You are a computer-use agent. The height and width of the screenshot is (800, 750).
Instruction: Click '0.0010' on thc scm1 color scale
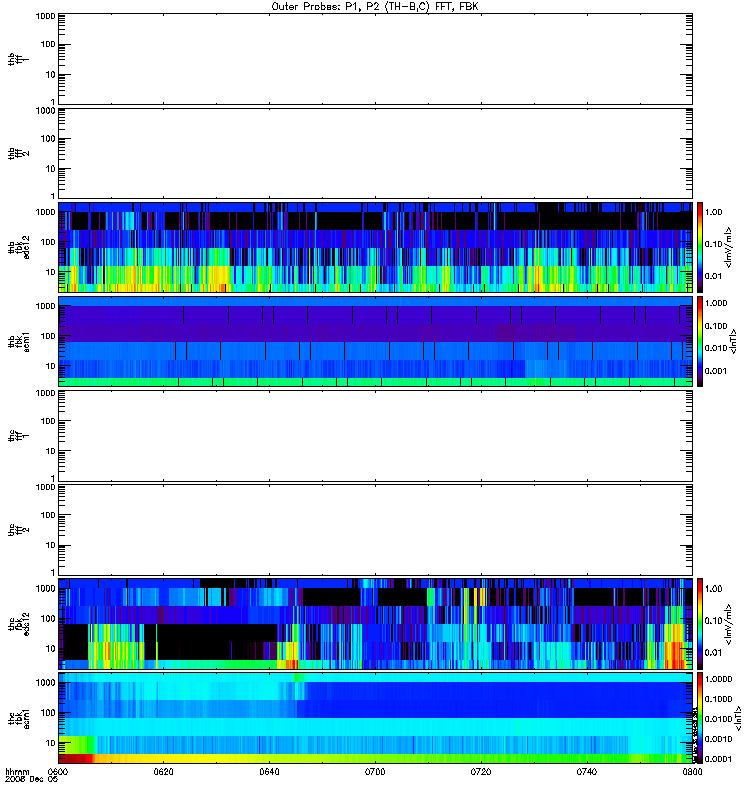point(718,739)
